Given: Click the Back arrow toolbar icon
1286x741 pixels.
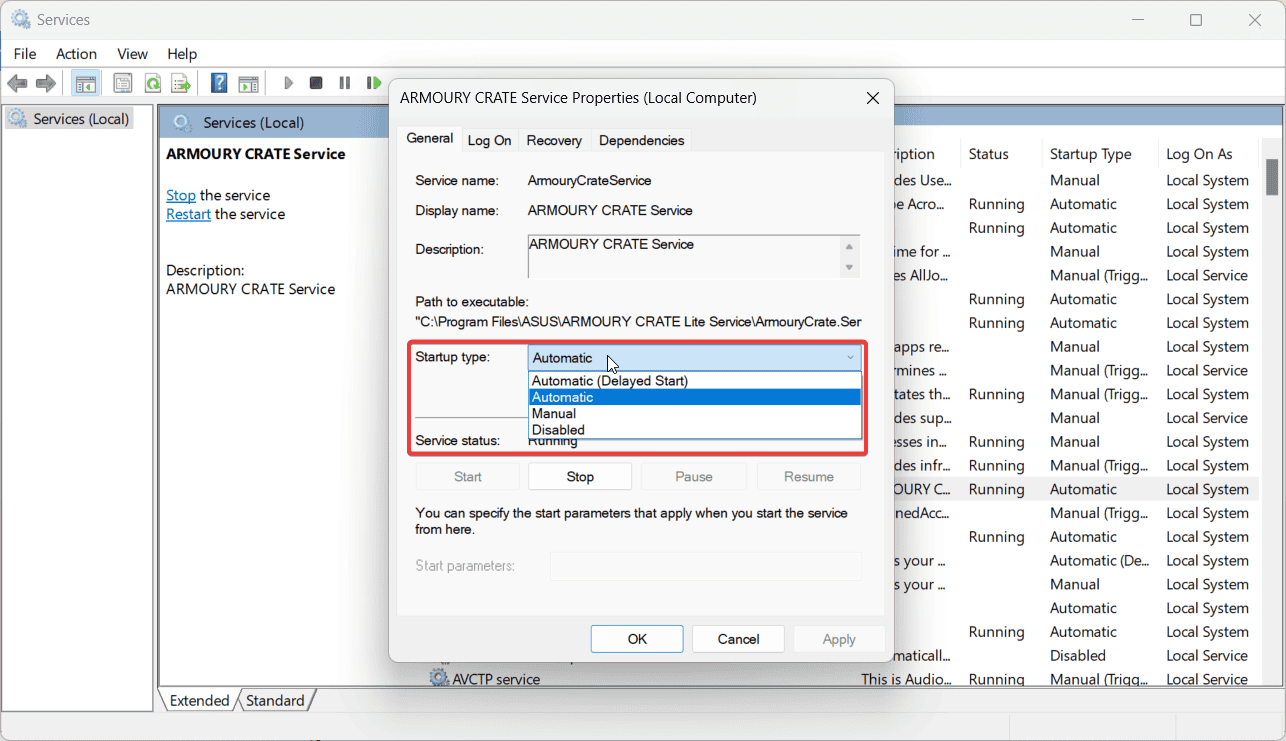Looking at the screenshot, I should tap(17, 83).
